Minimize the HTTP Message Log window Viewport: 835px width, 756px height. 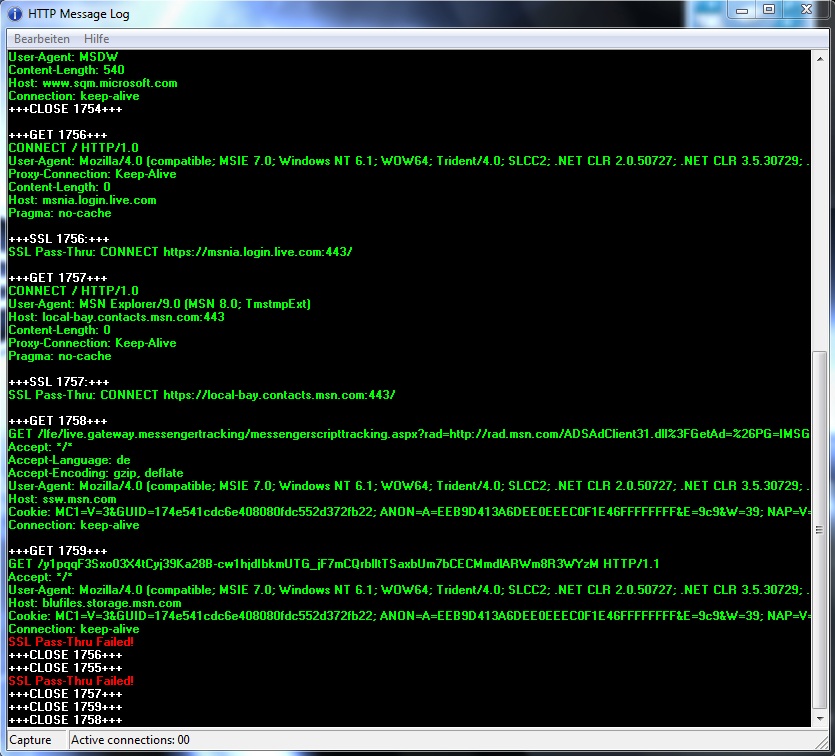742,10
